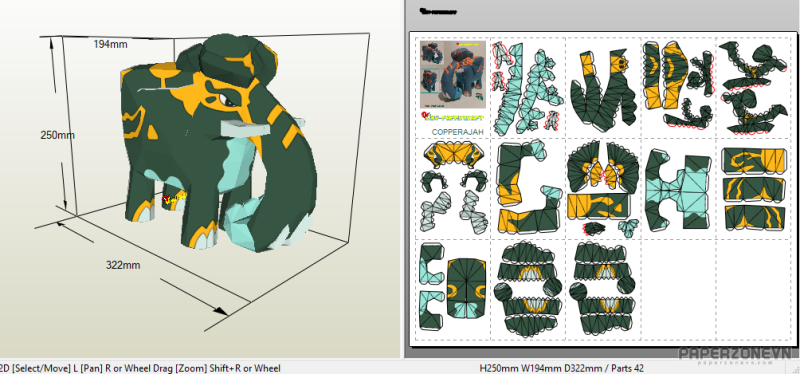The height and width of the screenshot is (374, 800).
Task: Select the yellow rectangular piece with green markings
Action: 599,206
